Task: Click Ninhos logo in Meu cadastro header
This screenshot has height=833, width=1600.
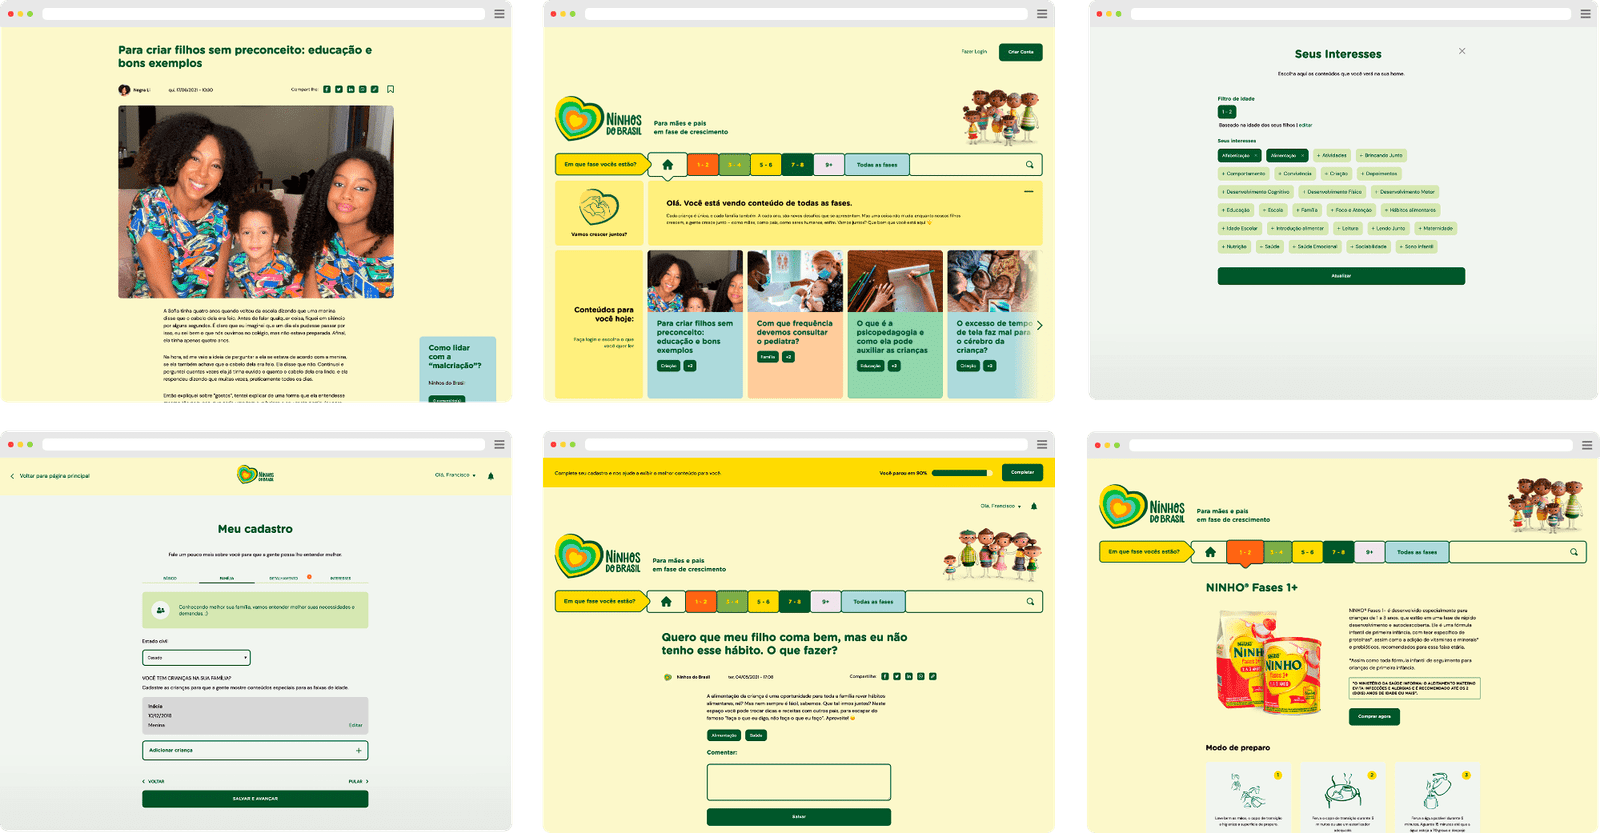Action: click(x=256, y=475)
